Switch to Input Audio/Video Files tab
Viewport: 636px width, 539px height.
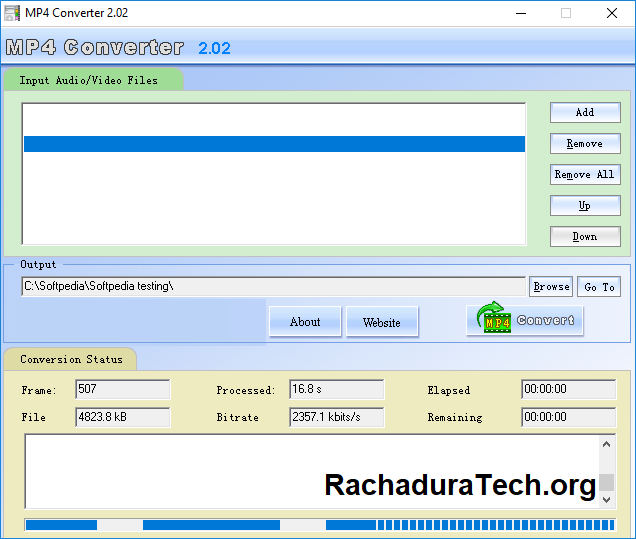[93, 80]
